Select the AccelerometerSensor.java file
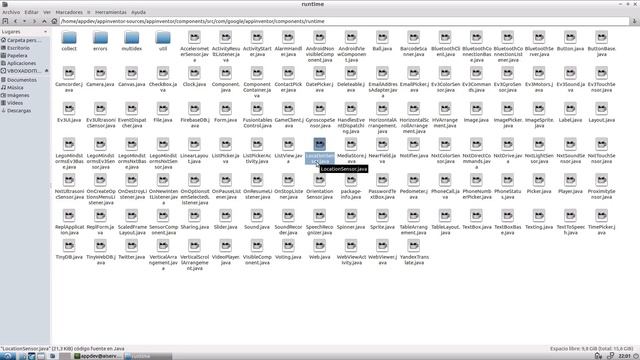The height and width of the screenshot is (360, 640). pyautogui.click(x=194, y=46)
